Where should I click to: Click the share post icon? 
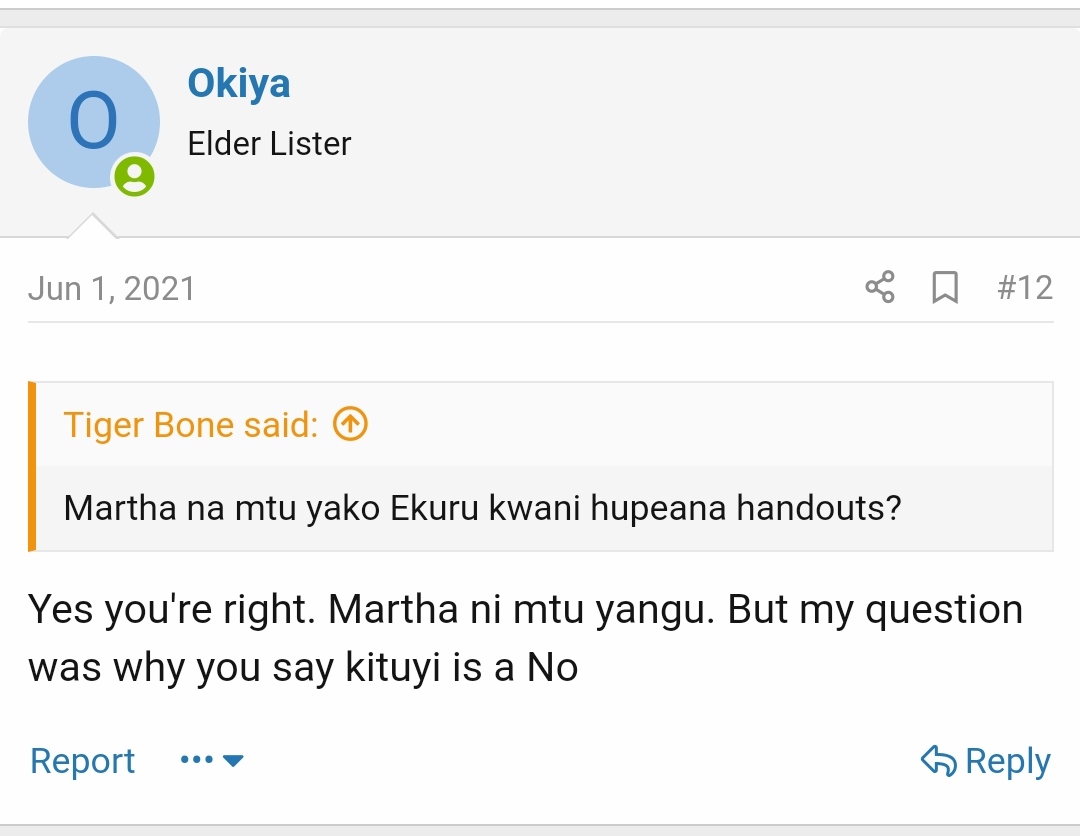coord(880,288)
